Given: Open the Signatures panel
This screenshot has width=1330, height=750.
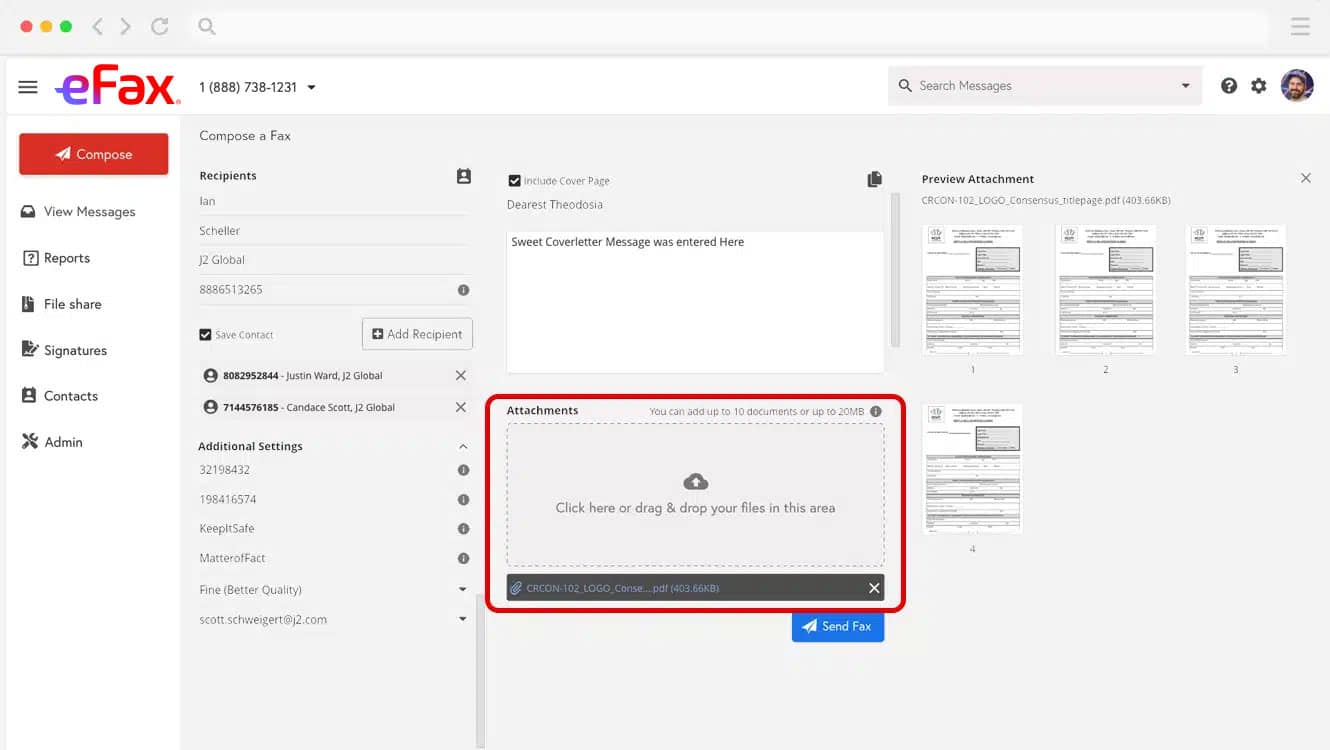Looking at the screenshot, I should (x=75, y=349).
